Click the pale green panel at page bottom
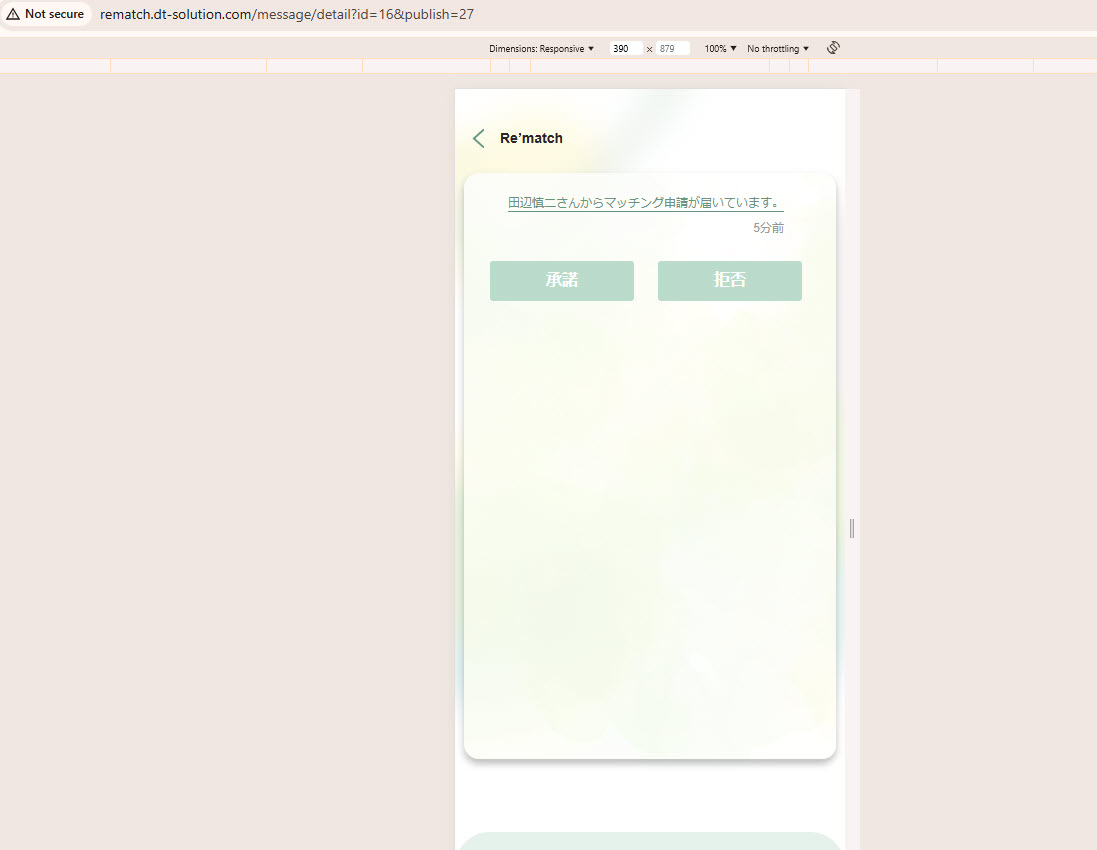Screen dimensions: 1097x850 (650, 841)
